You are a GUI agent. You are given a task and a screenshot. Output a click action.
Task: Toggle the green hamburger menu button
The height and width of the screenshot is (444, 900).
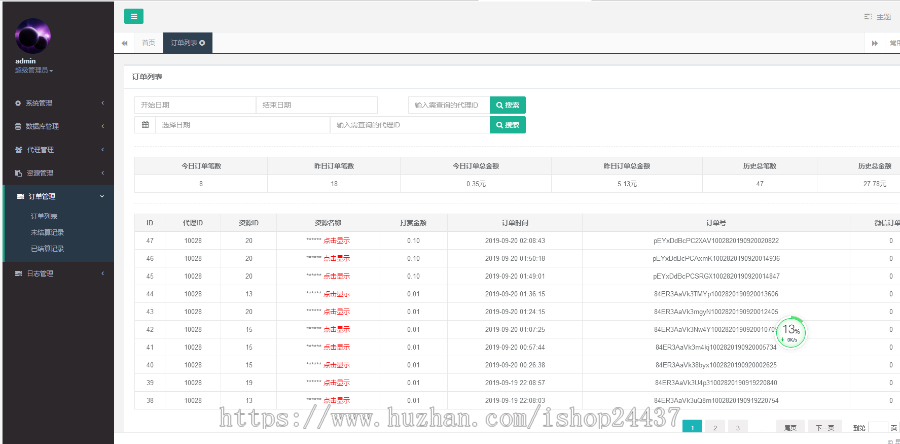pos(134,17)
